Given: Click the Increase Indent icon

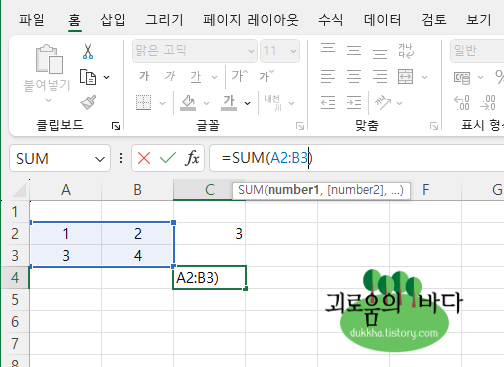Looking at the screenshot, I should click(354, 103).
